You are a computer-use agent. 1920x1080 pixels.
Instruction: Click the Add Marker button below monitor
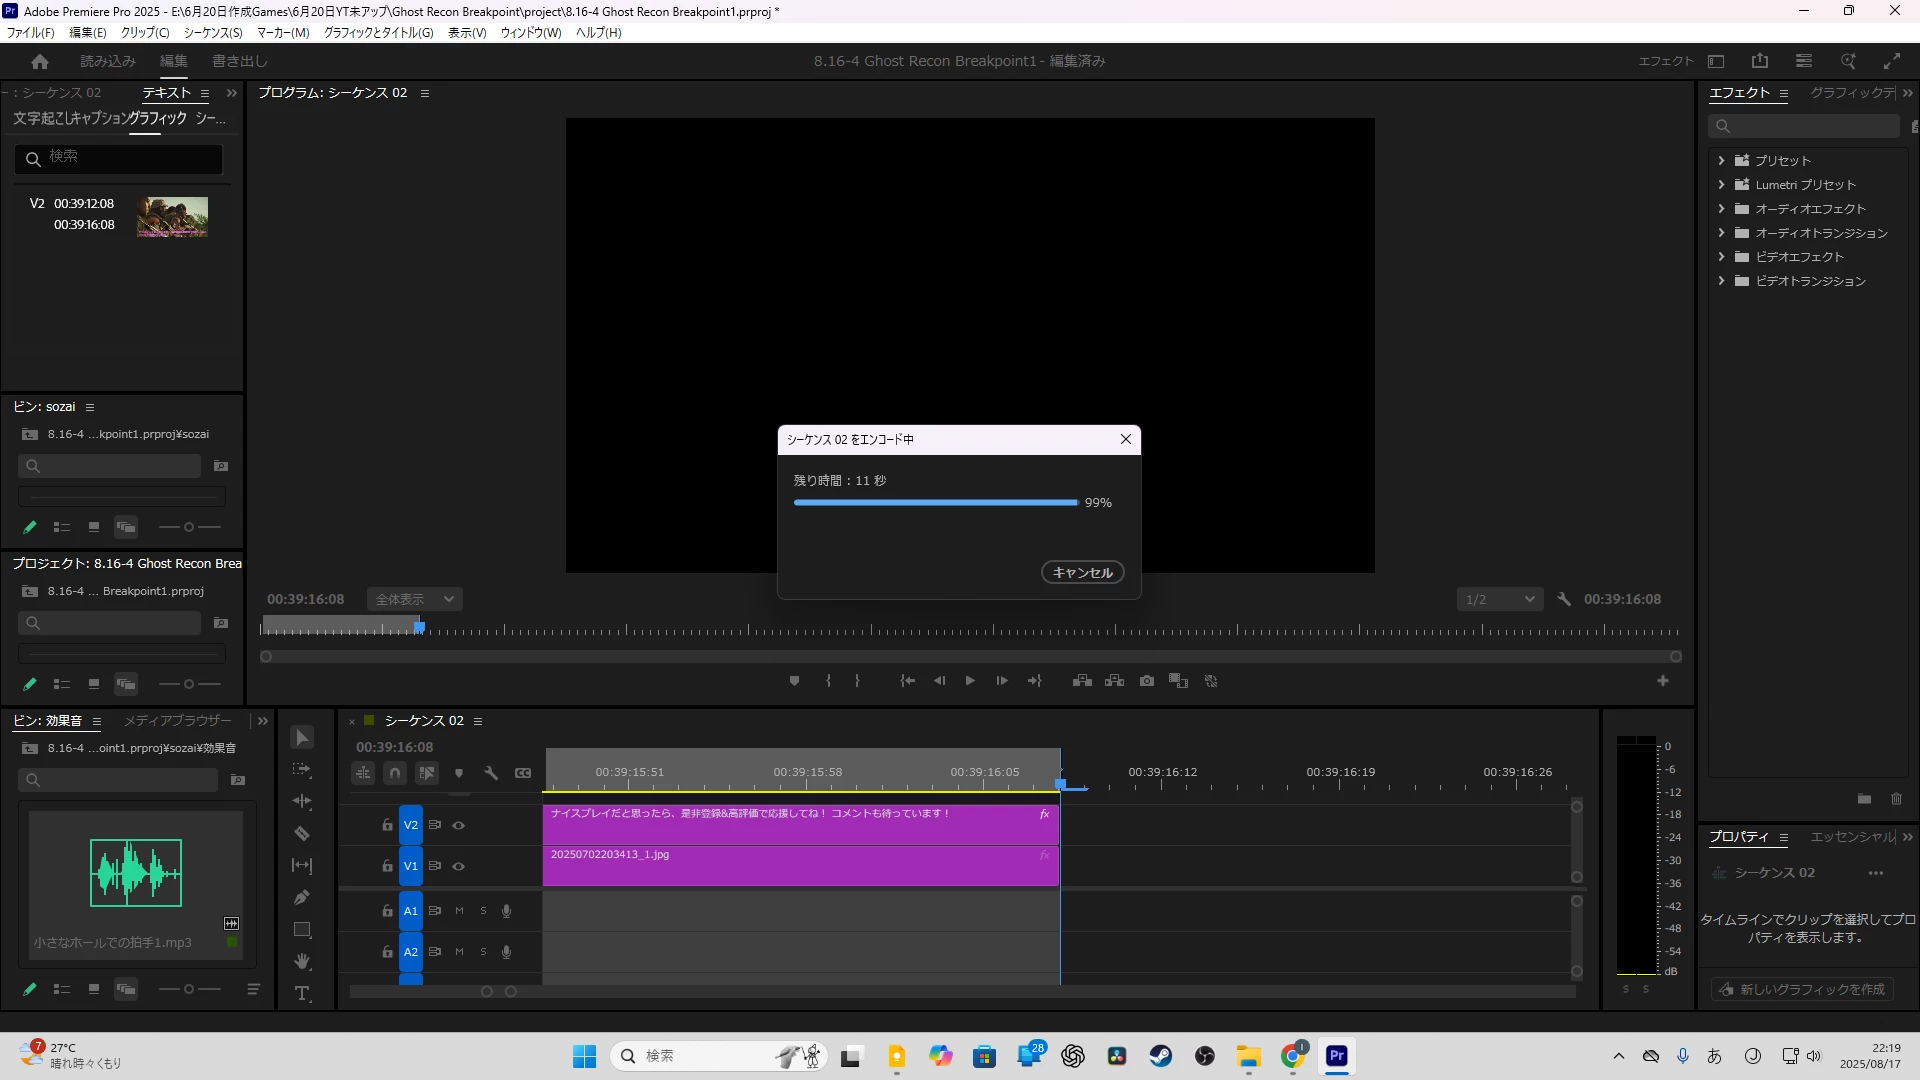[794, 681]
